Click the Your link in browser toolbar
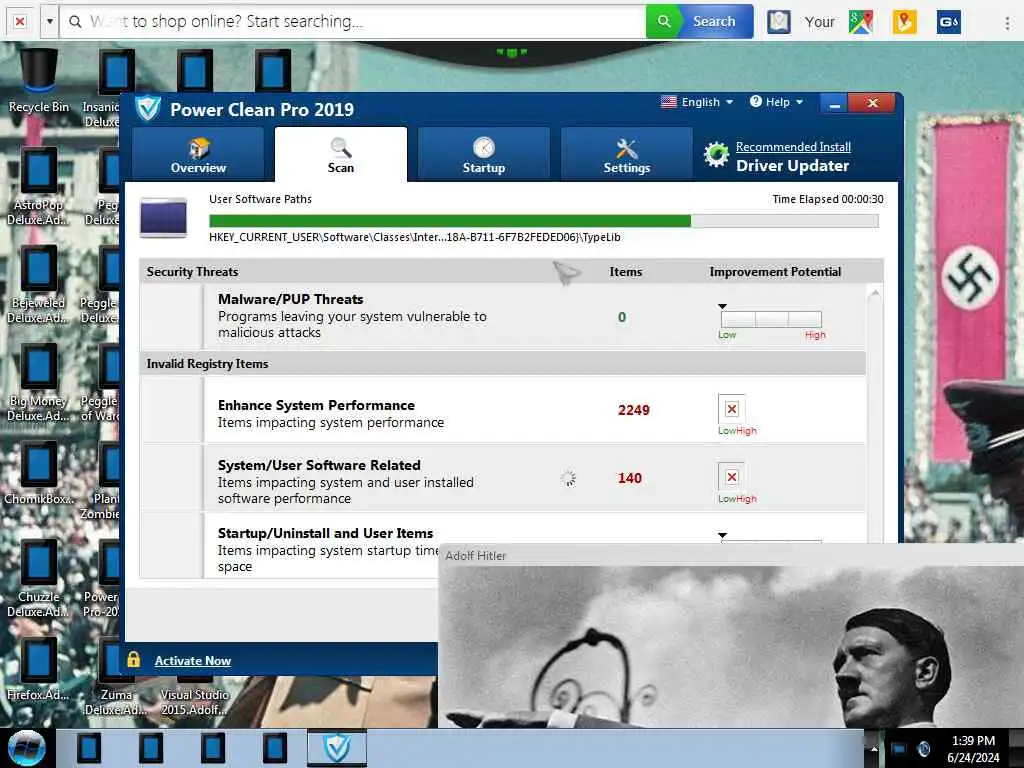 point(820,22)
